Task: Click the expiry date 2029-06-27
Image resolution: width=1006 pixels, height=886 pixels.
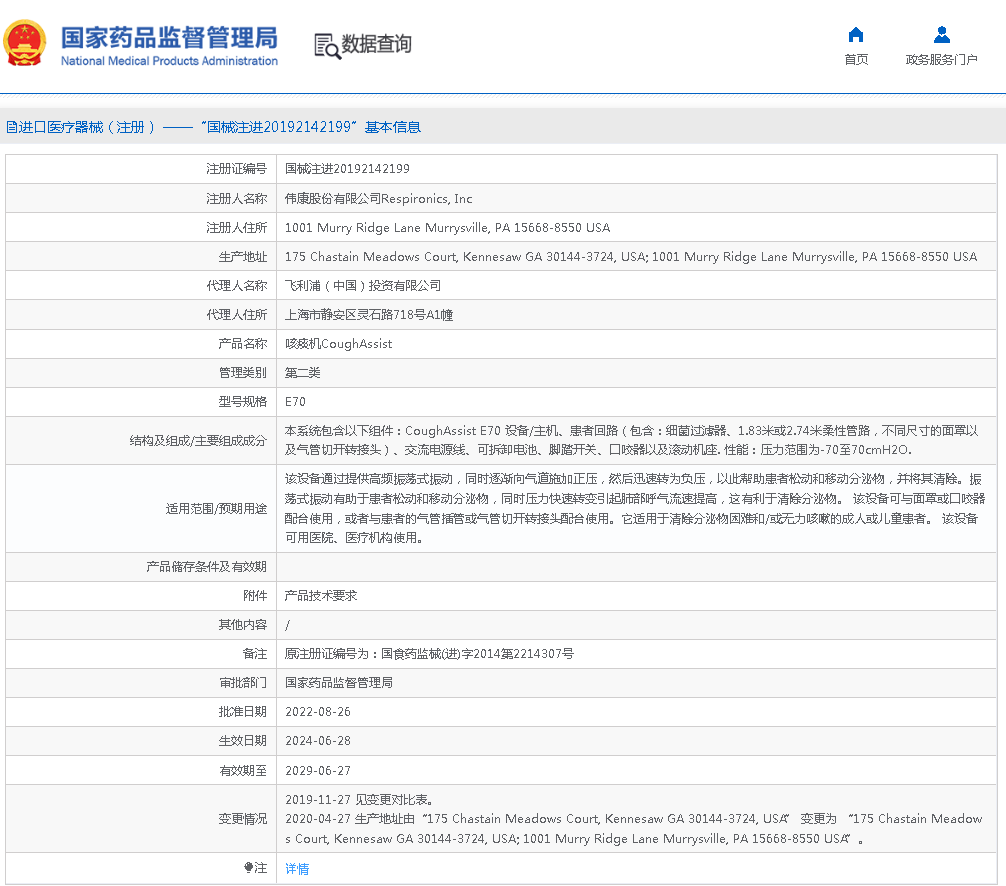Action: click(x=317, y=770)
